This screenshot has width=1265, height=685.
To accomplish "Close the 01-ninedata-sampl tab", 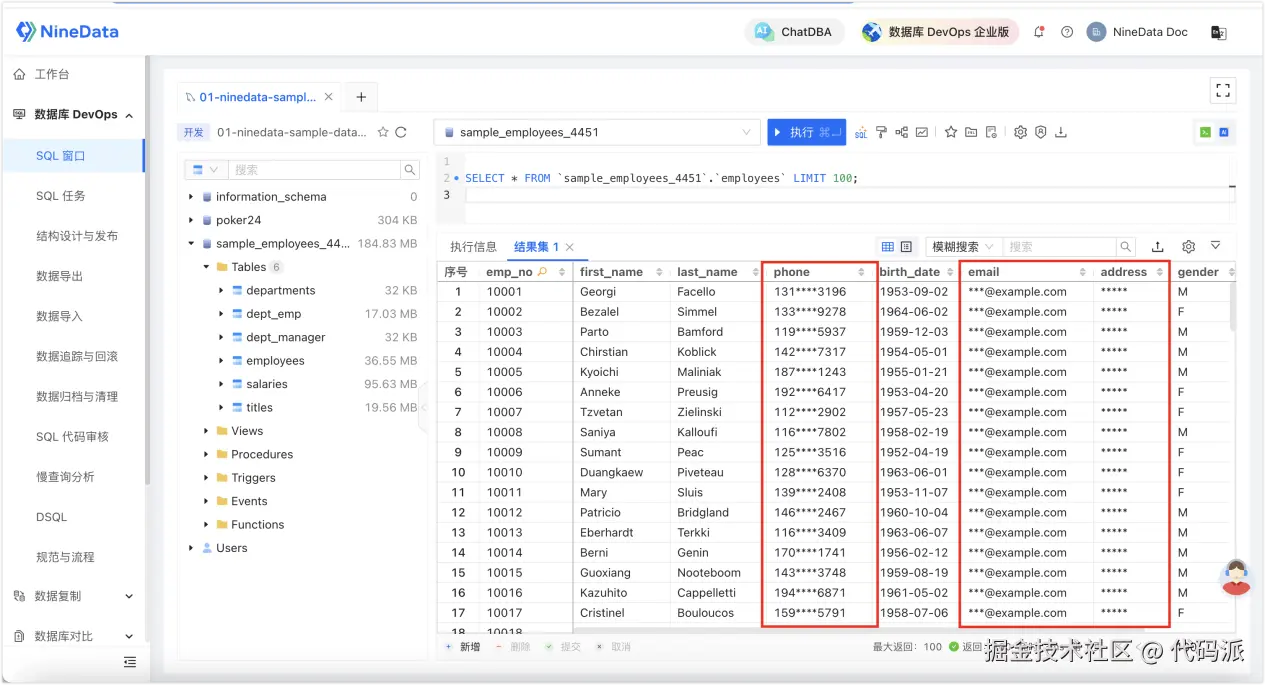I will 330,97.
